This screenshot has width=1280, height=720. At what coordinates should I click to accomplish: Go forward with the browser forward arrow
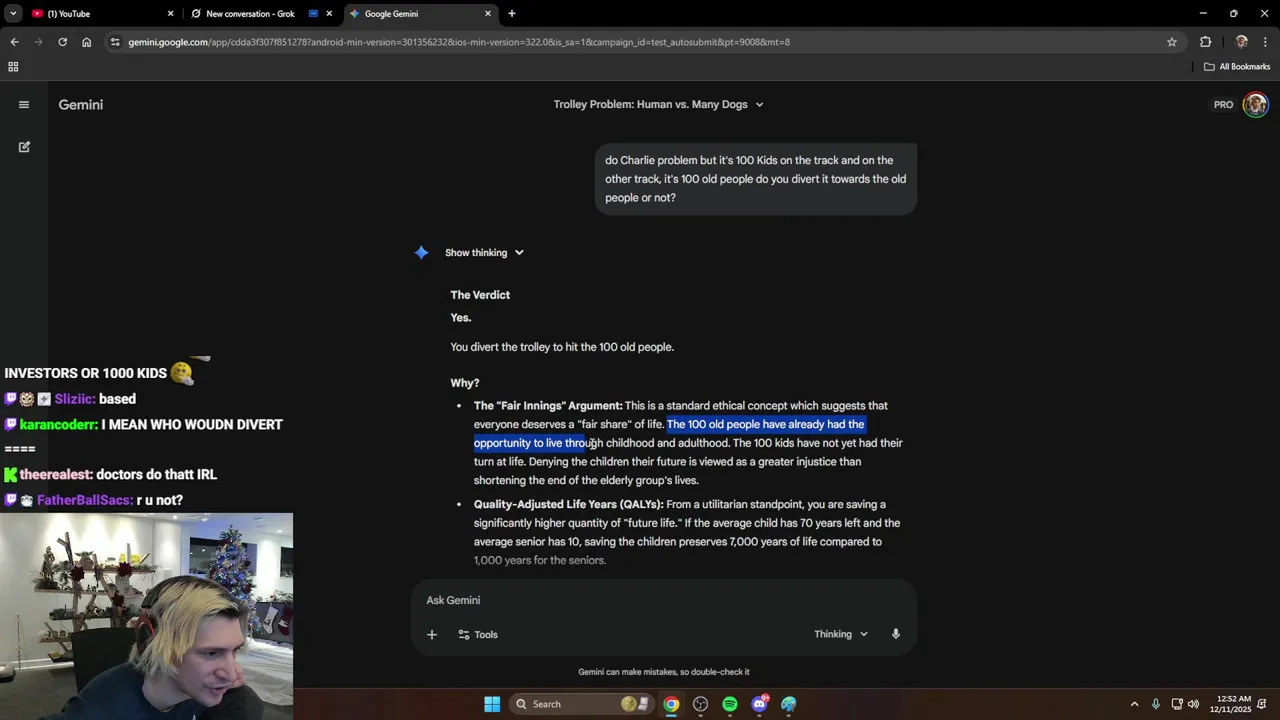pyautogui.click(x=38, y=42)
